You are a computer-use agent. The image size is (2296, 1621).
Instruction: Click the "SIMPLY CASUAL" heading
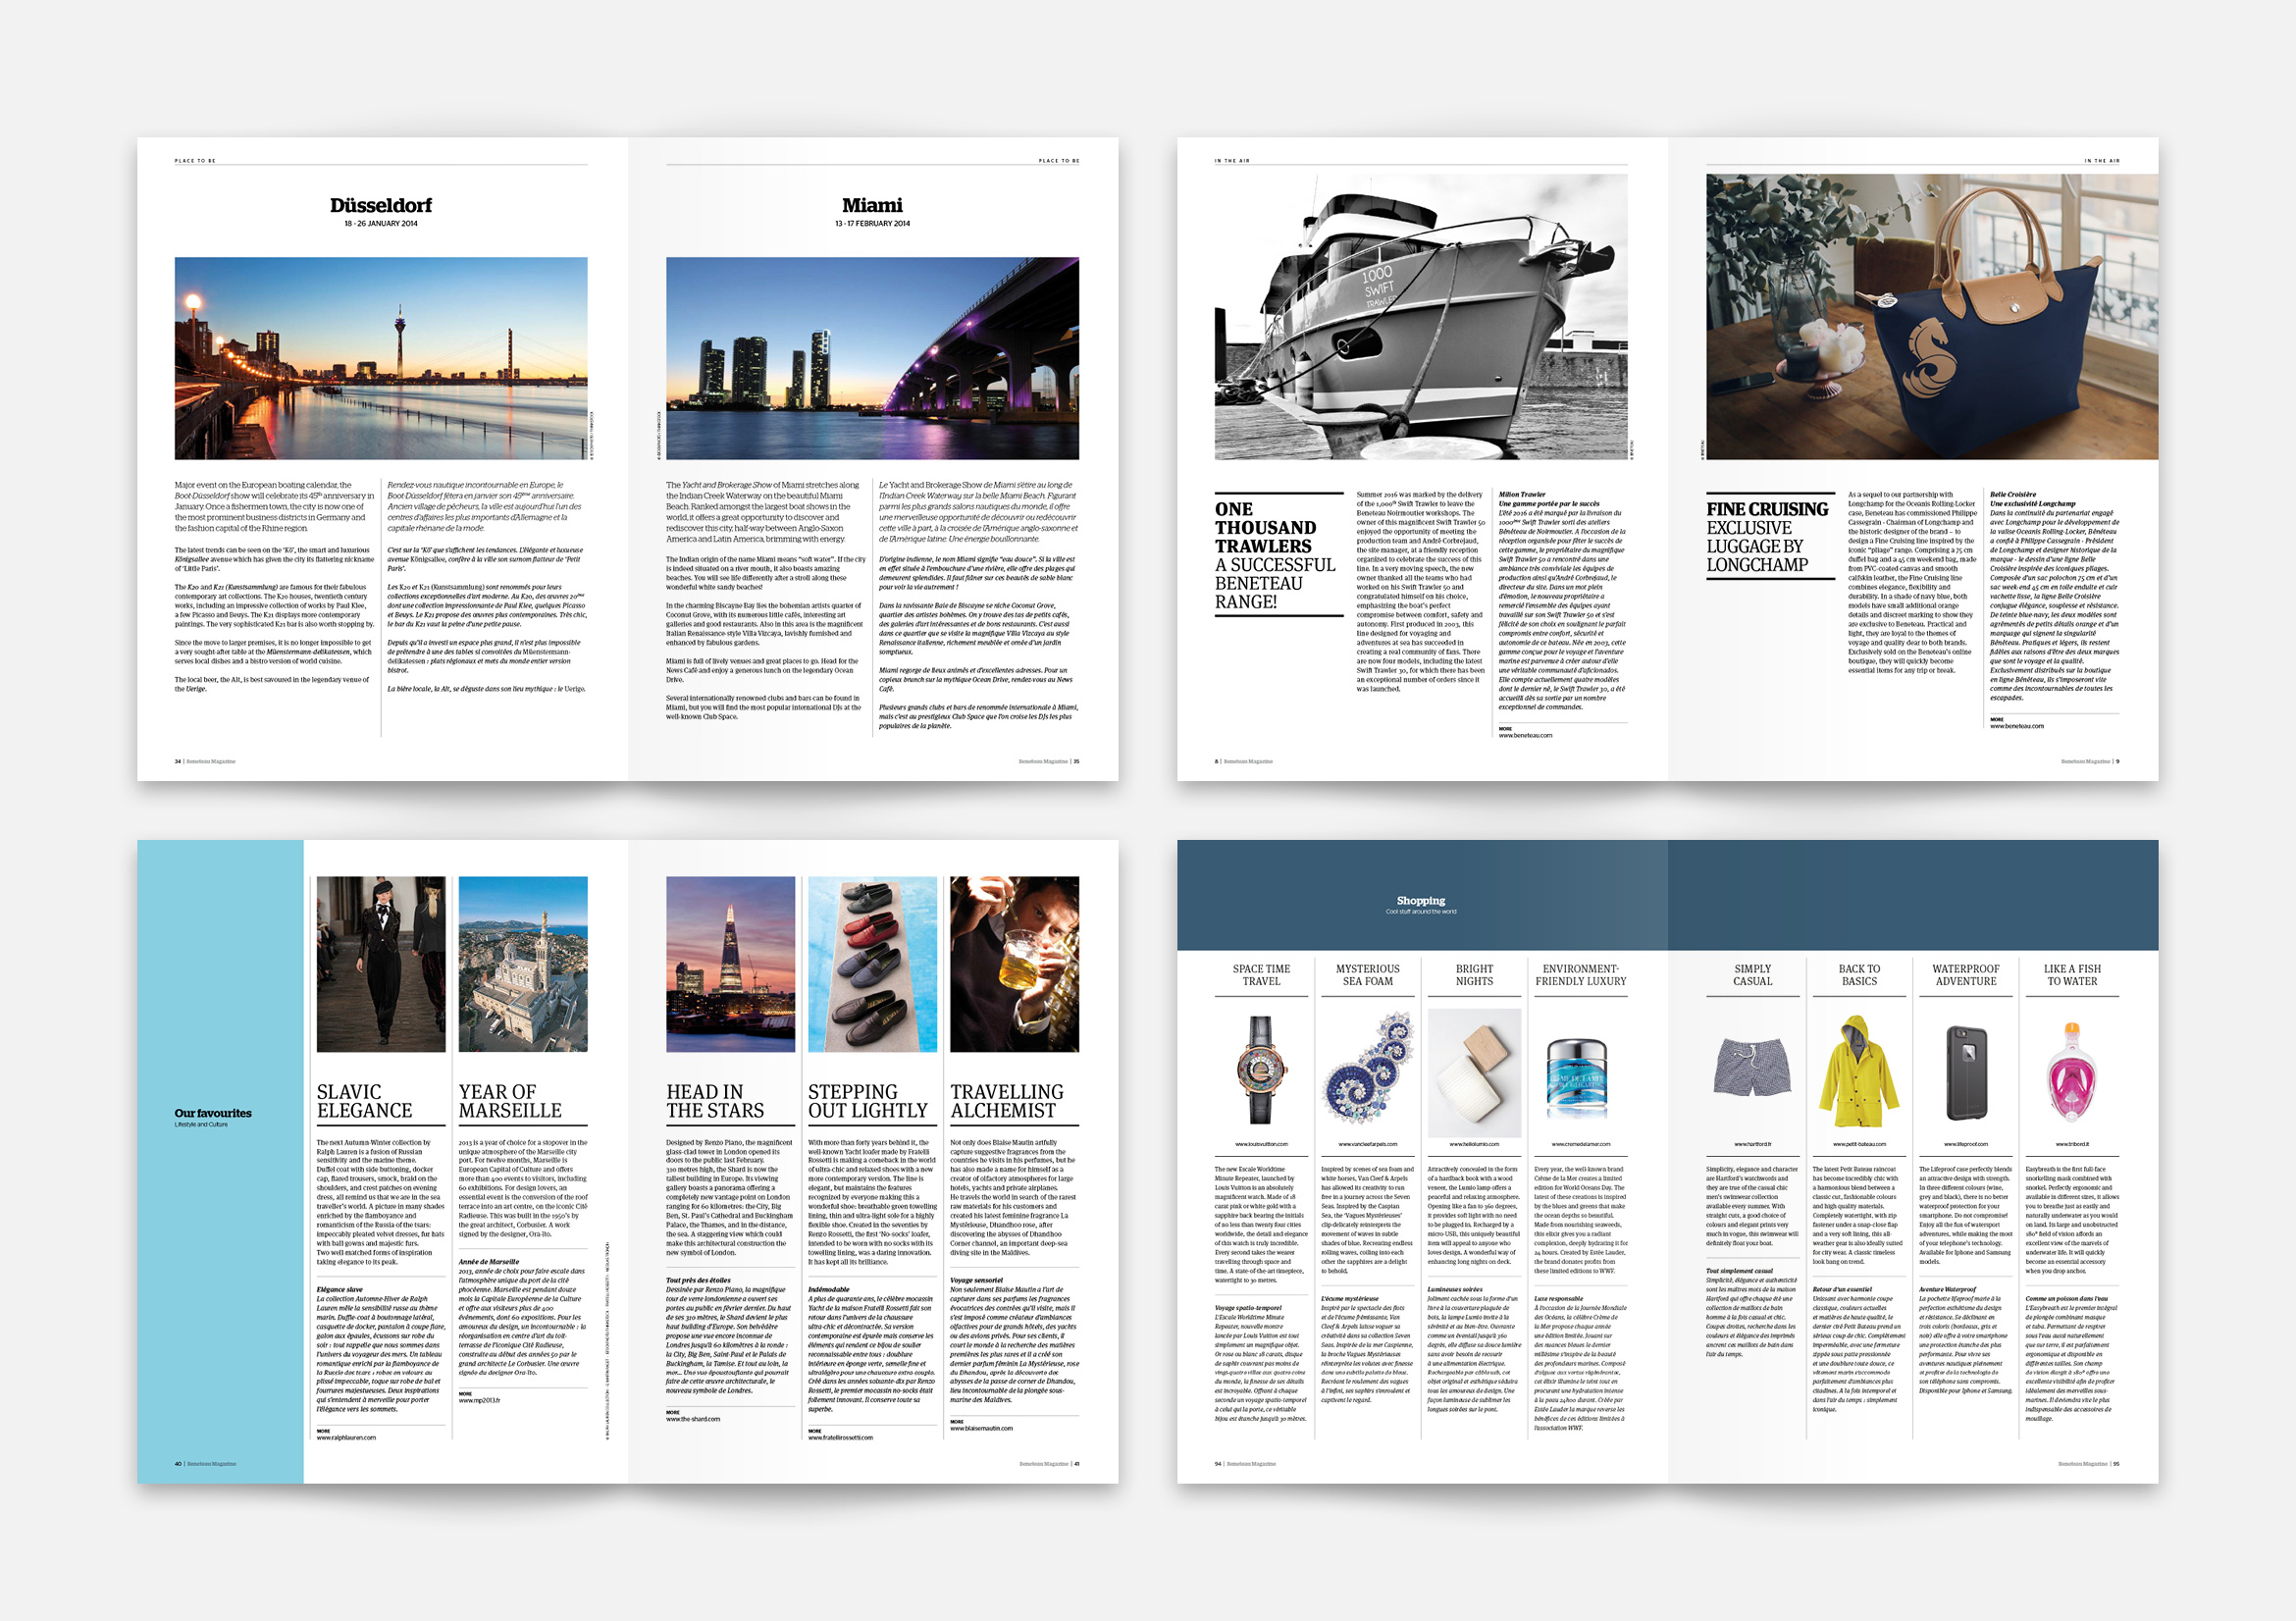[x=1752, y=975]
